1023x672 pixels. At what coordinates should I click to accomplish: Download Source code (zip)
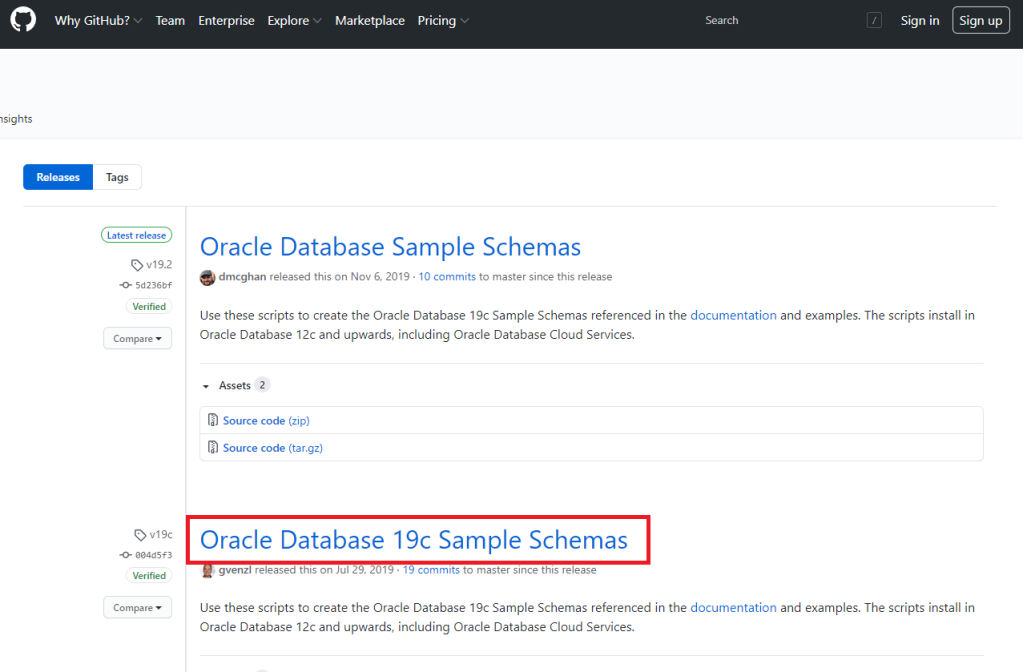point(266,421)
